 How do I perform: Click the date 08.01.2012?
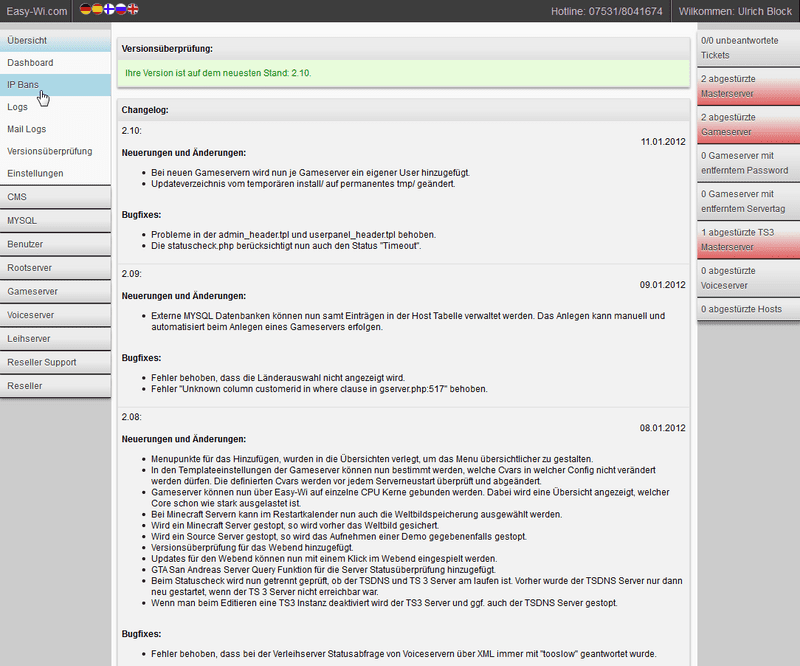click(x=662, y=428)
